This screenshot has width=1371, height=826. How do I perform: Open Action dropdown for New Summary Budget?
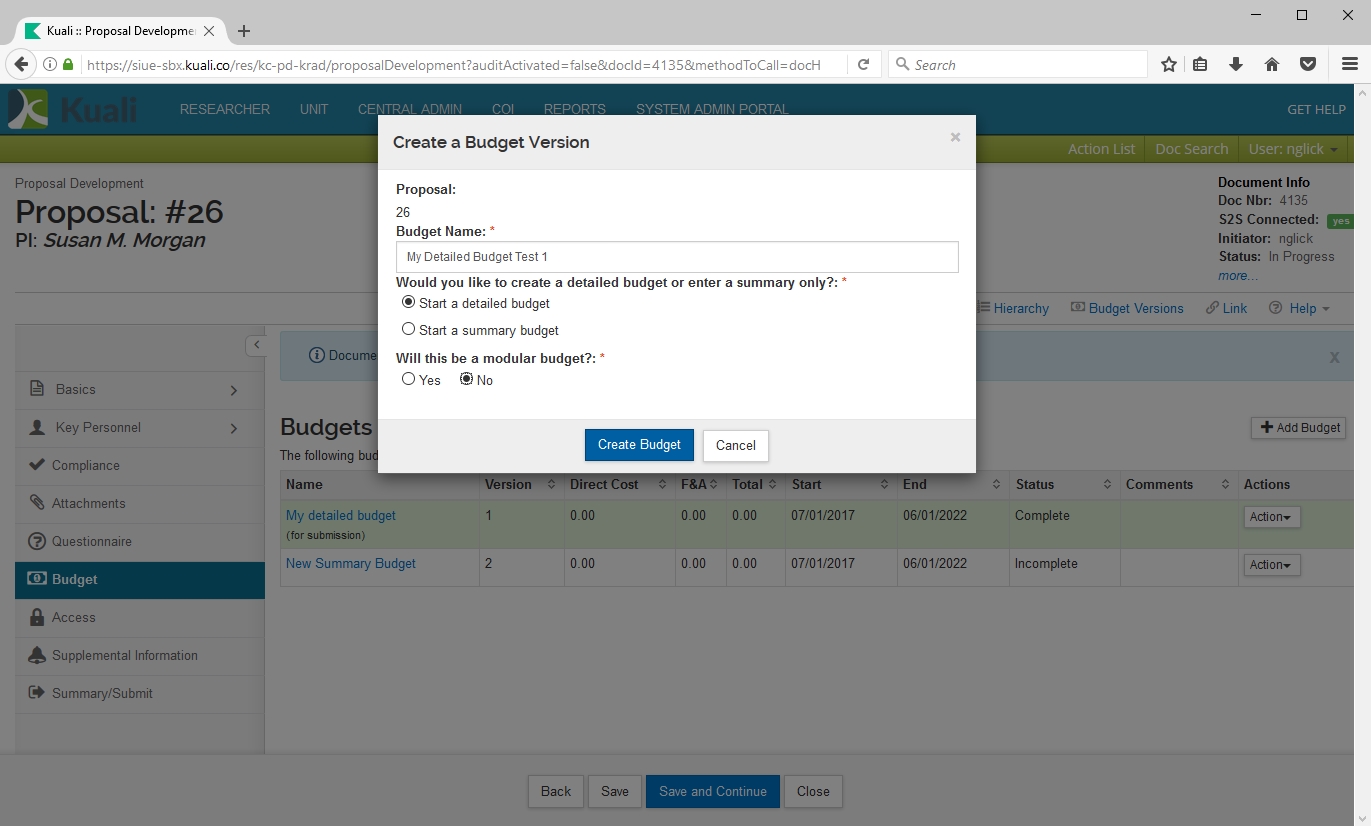(x=1271, y=565)
